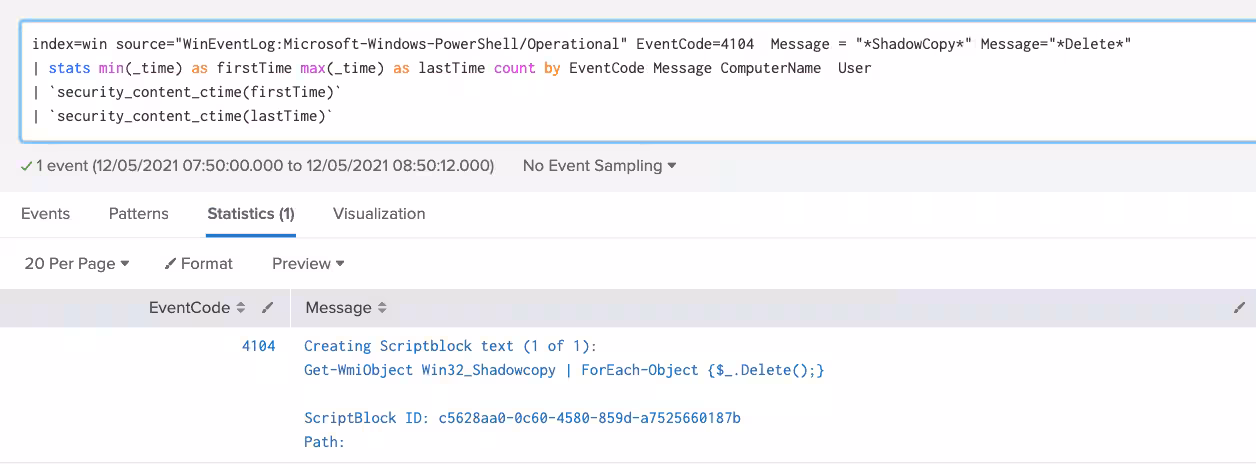Click the EventCode column header label

[189, 308]
